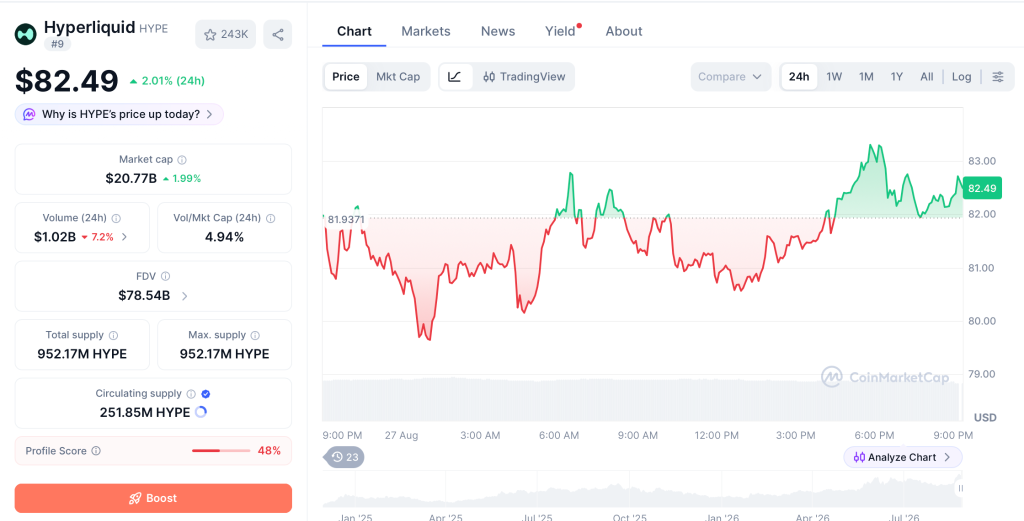Viewport: 1024px width, 521px height.
Task: Click the Market cap info icon
Action: [x=182, y=159]
